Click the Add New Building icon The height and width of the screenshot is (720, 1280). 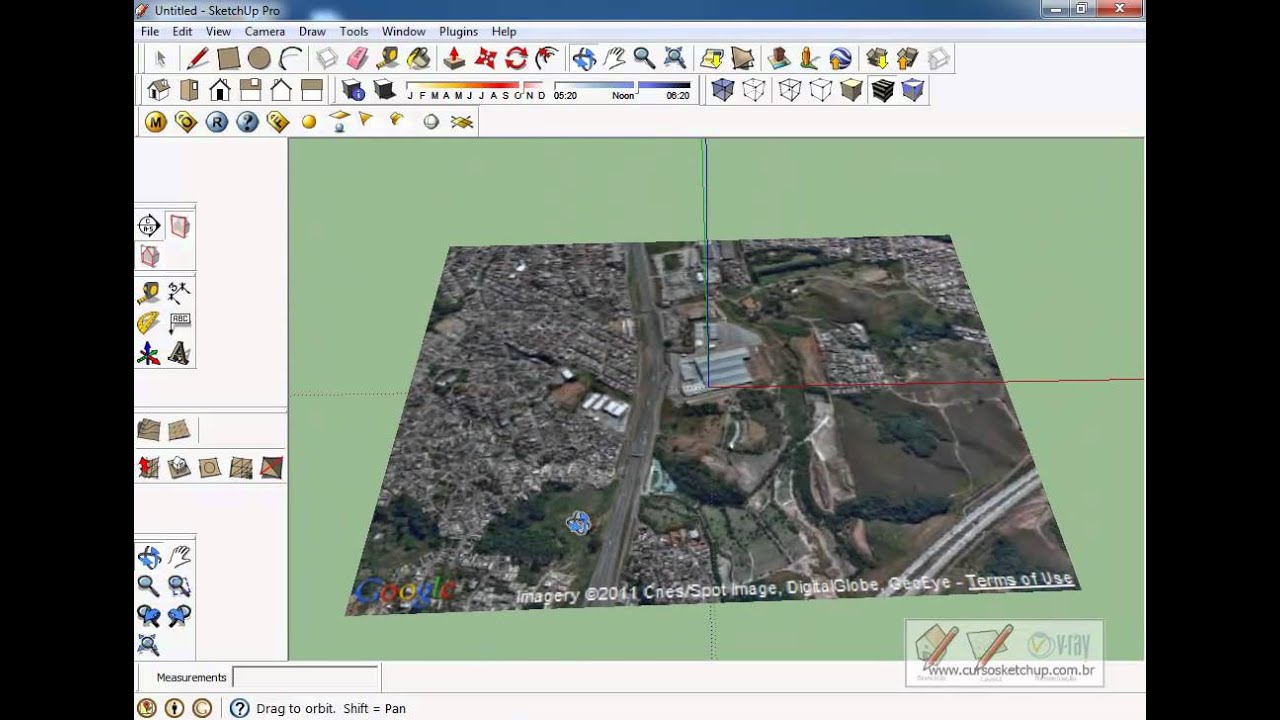(779, 59)
